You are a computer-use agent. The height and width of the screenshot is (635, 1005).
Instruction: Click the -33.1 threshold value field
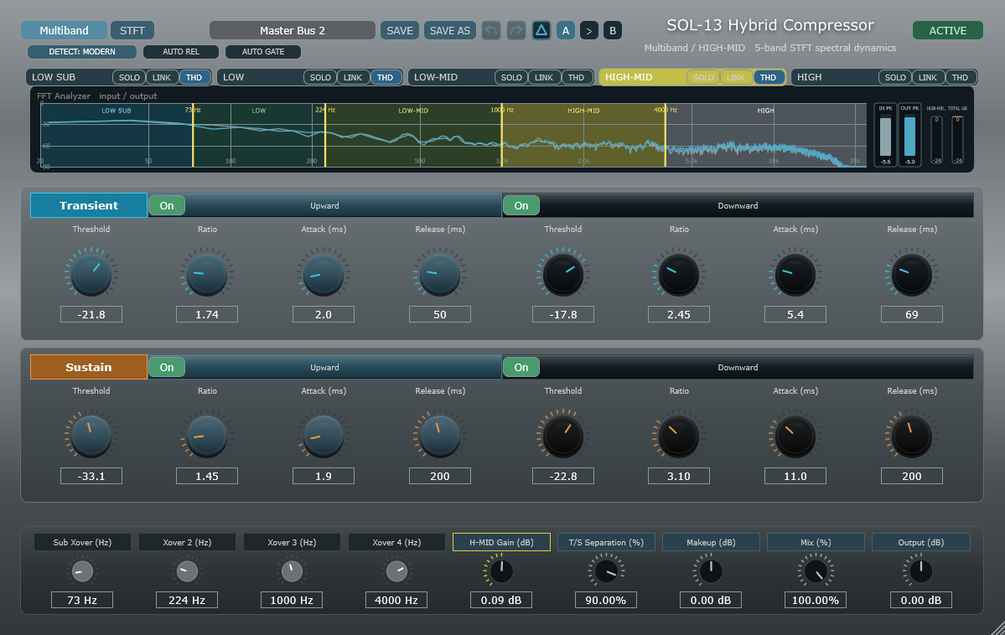[91, 476]
